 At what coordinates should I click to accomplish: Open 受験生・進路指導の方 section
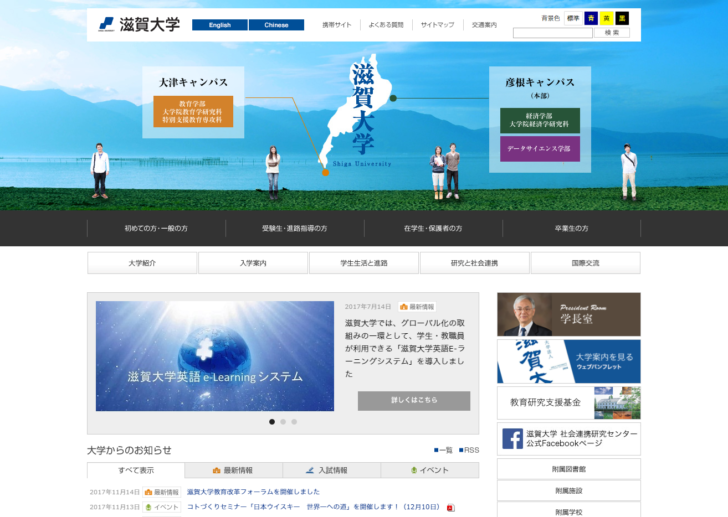(294, 228)
